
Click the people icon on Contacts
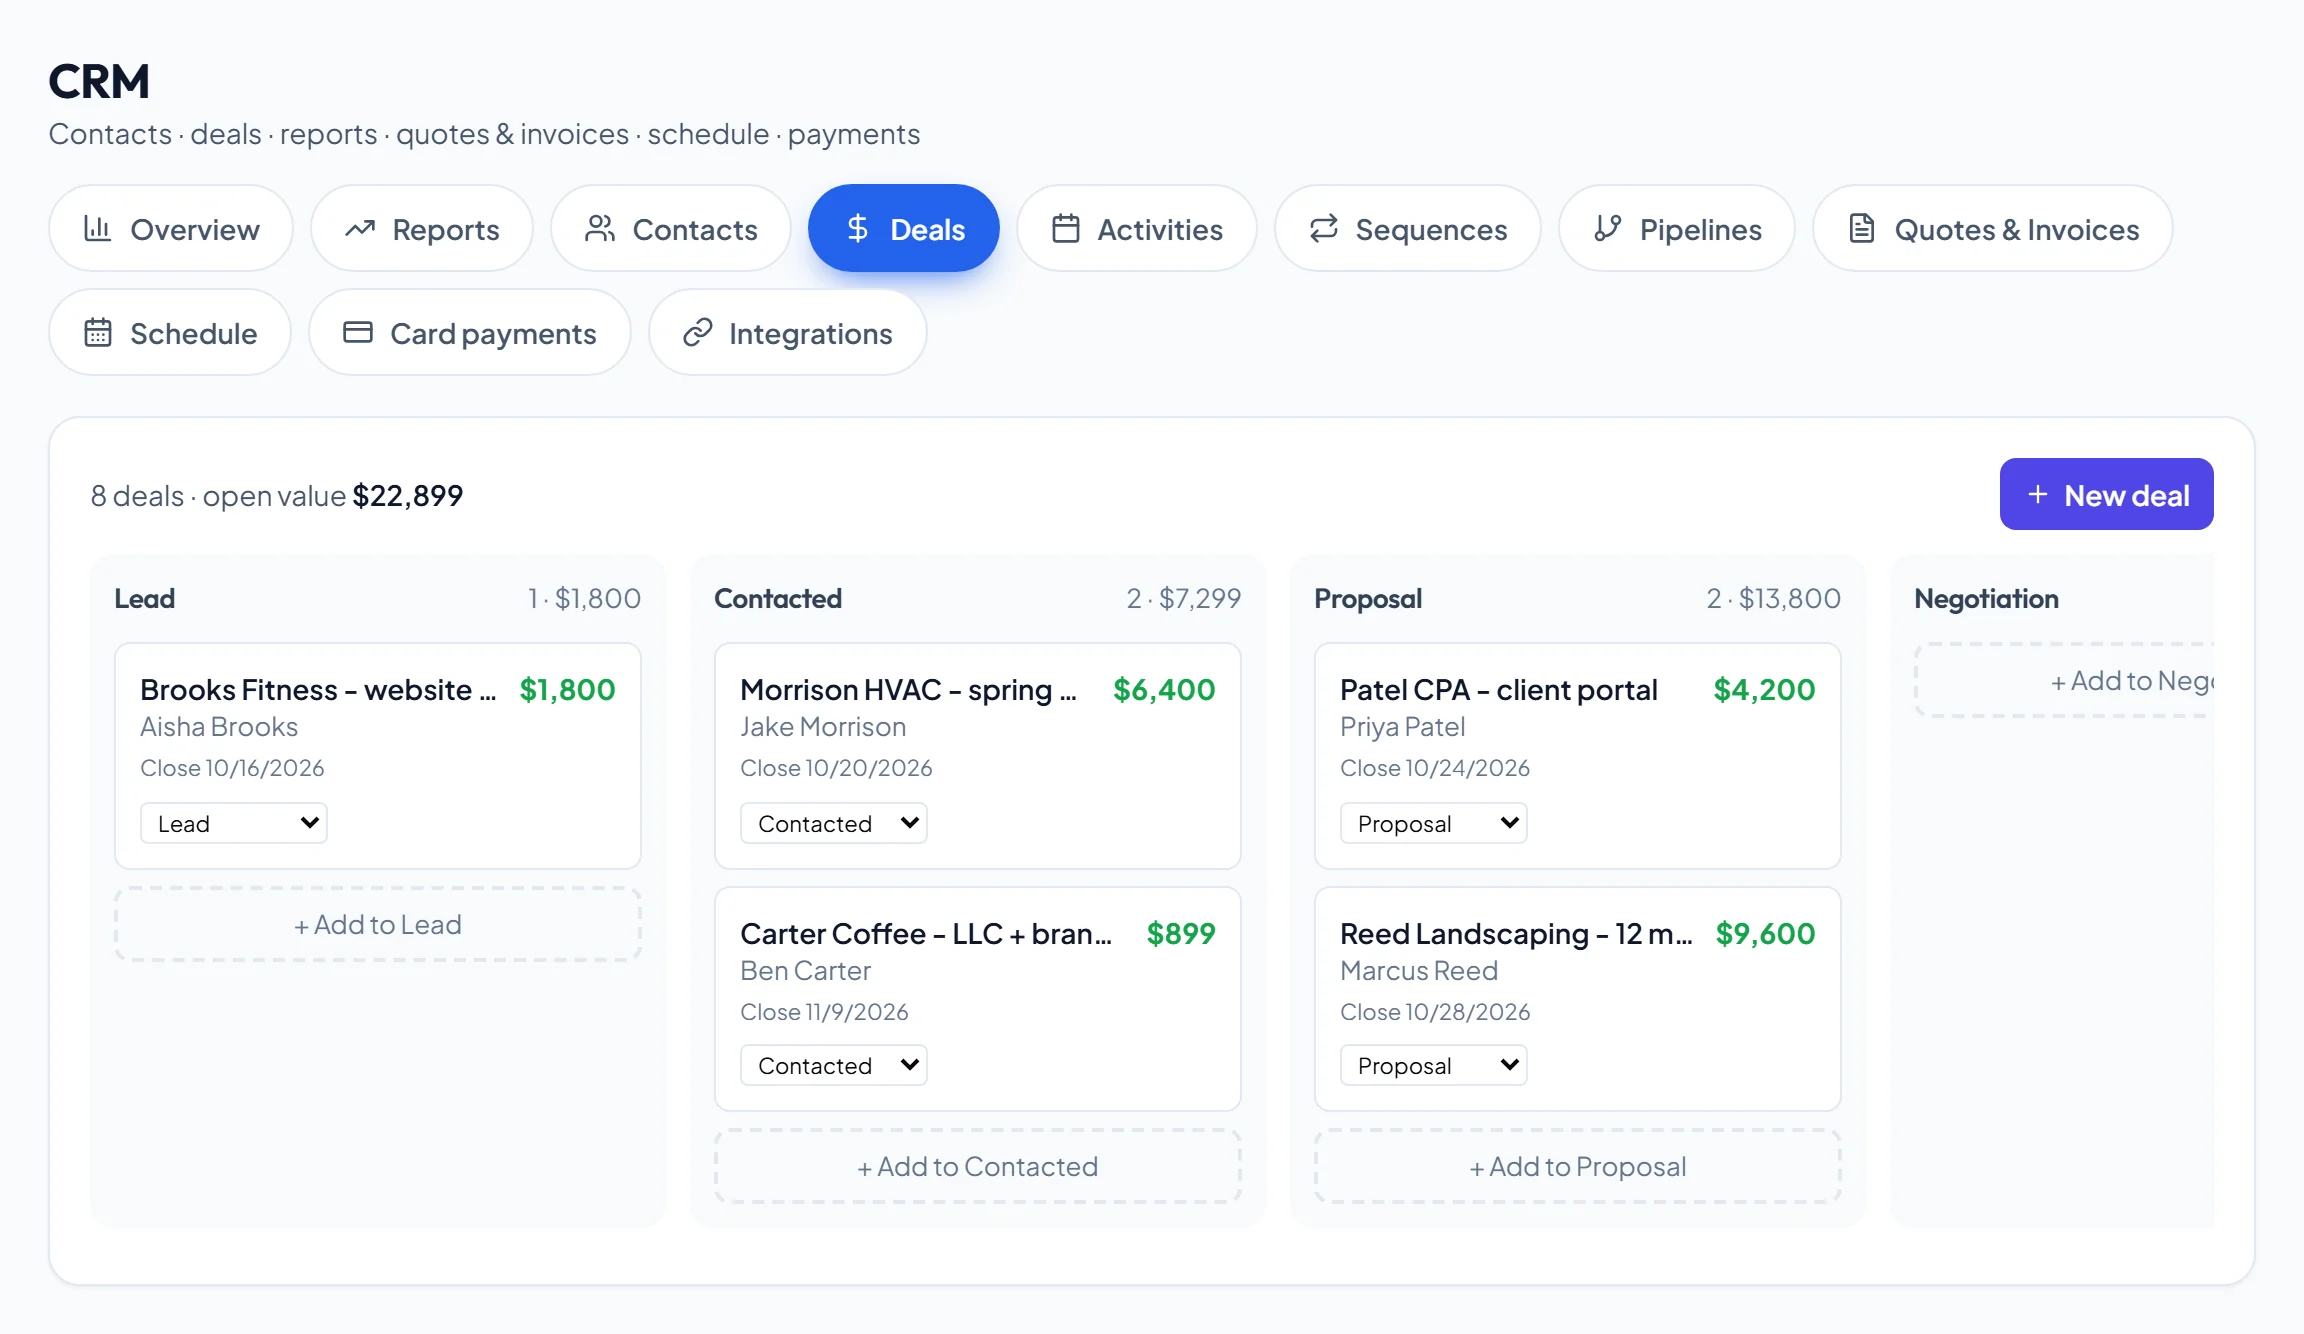(600, 229)
